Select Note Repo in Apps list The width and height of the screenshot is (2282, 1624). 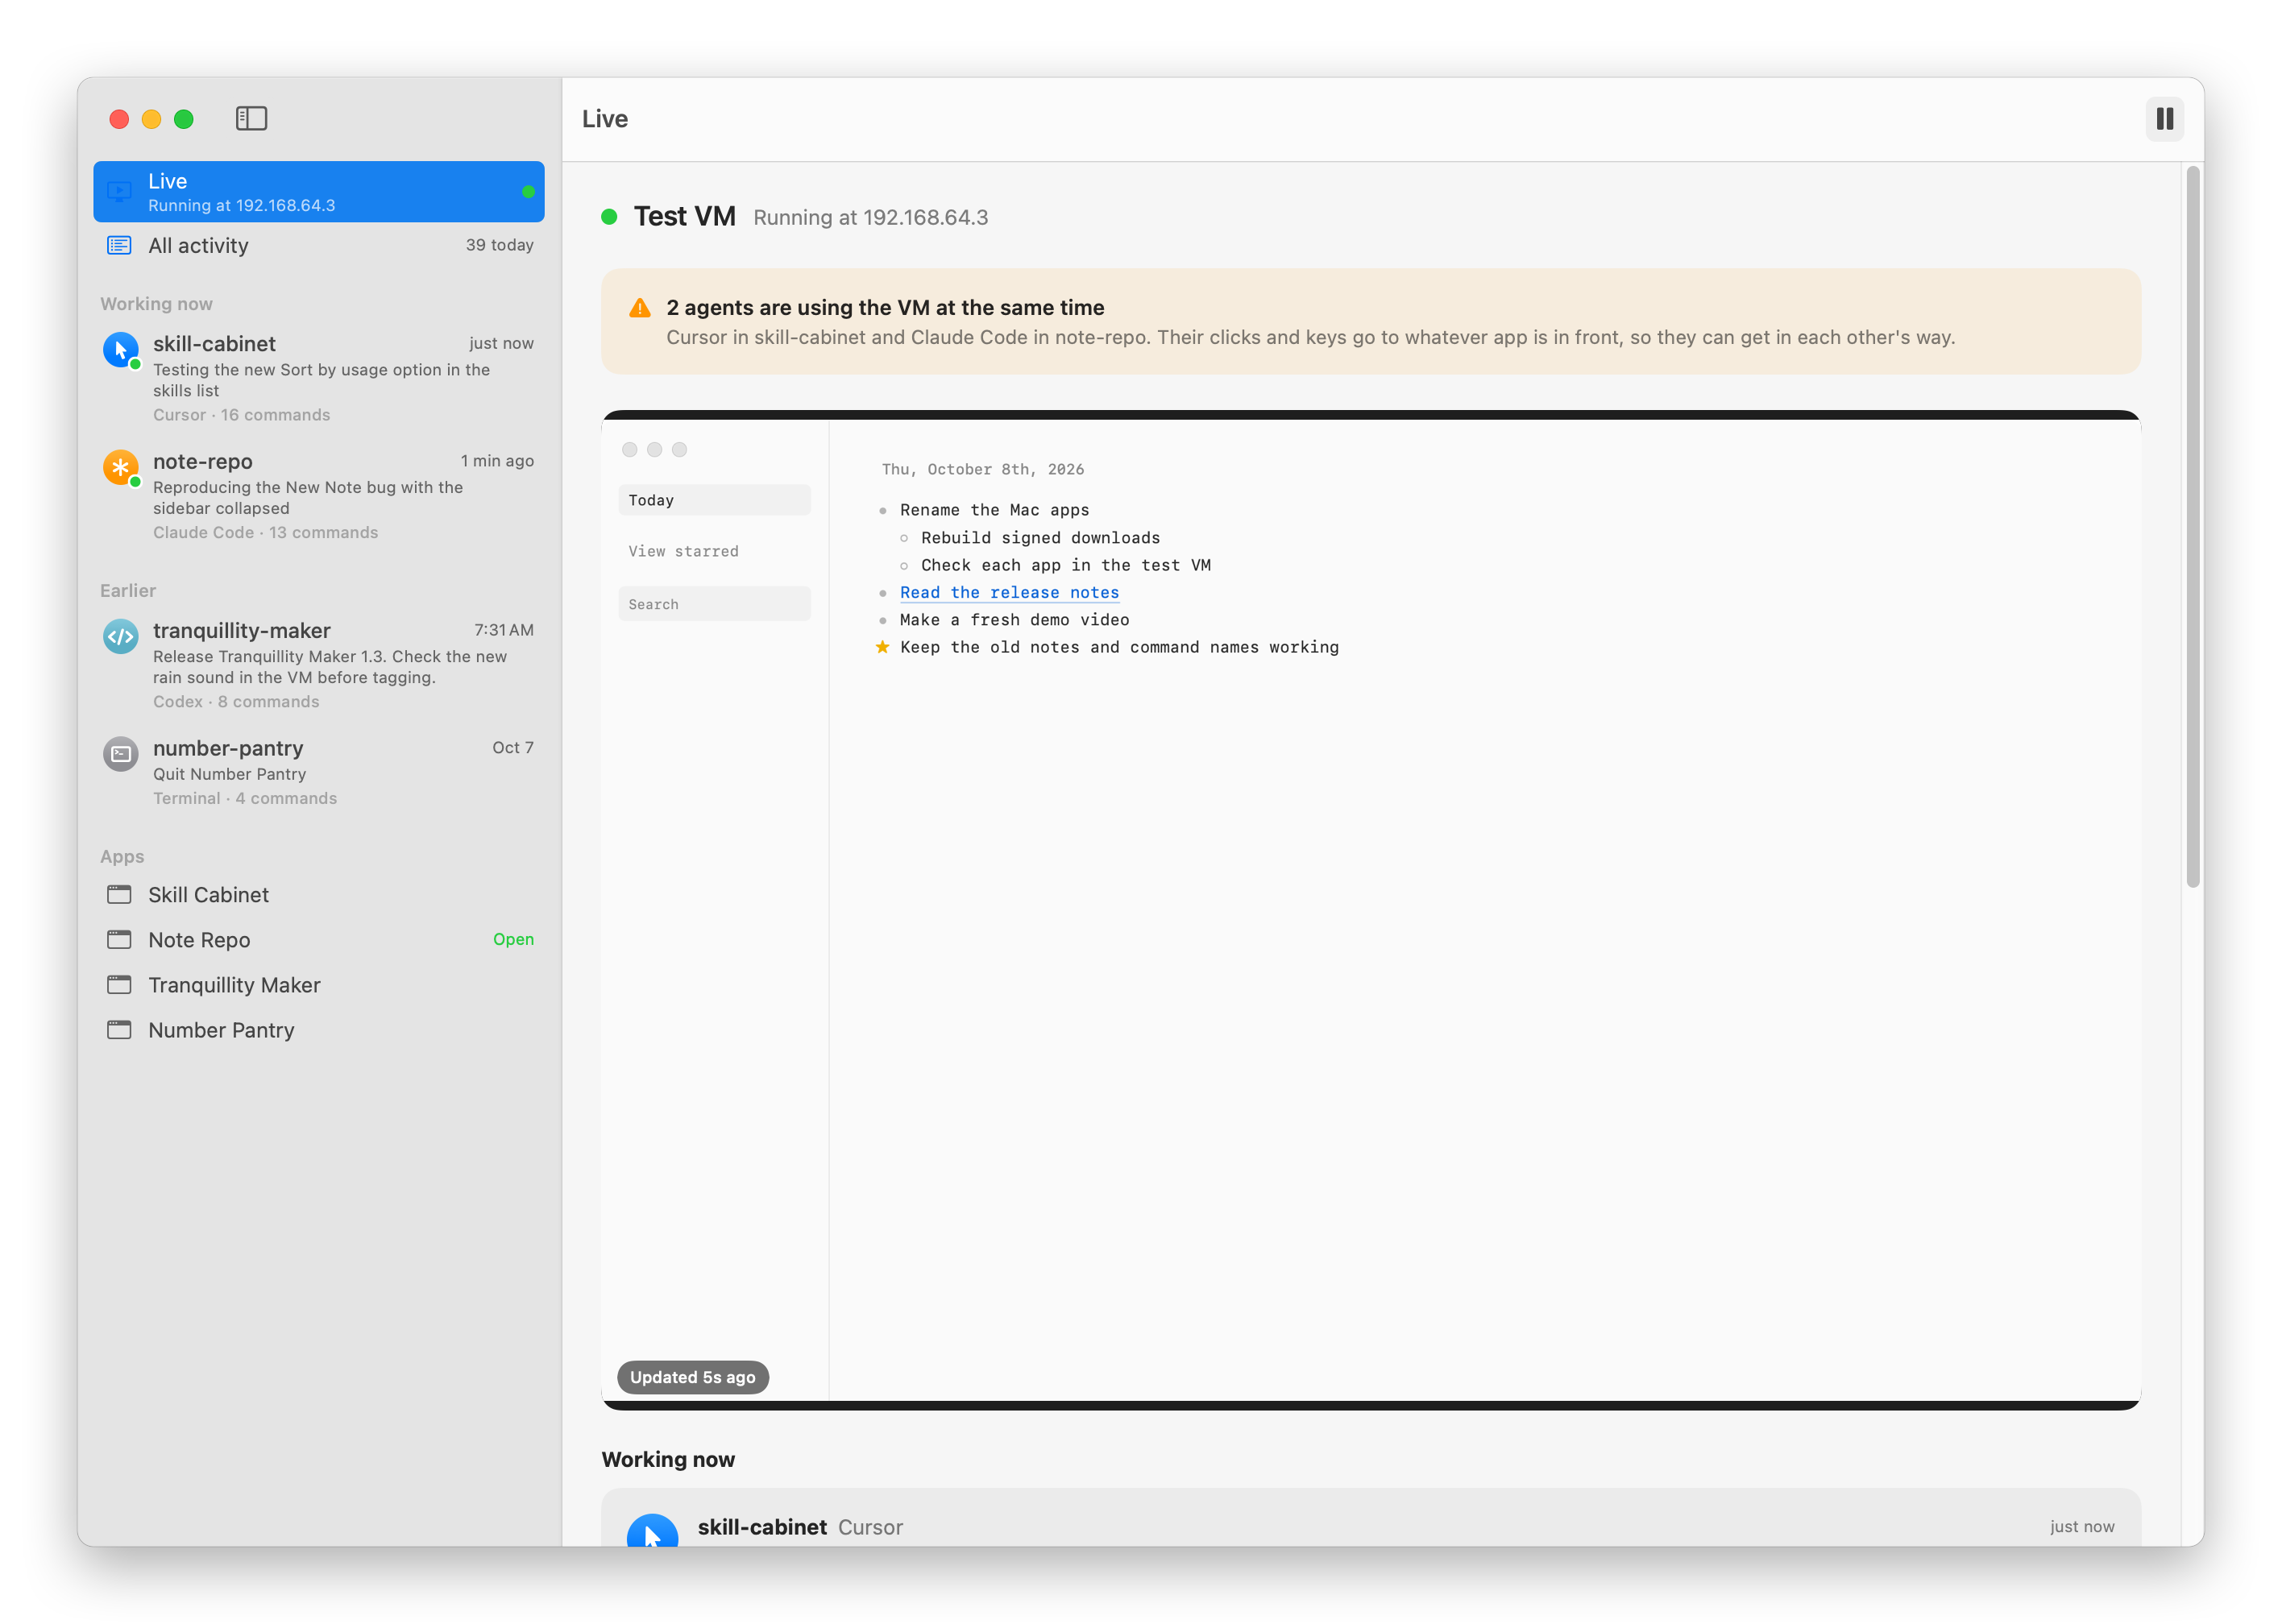click(x=319, y=941)
